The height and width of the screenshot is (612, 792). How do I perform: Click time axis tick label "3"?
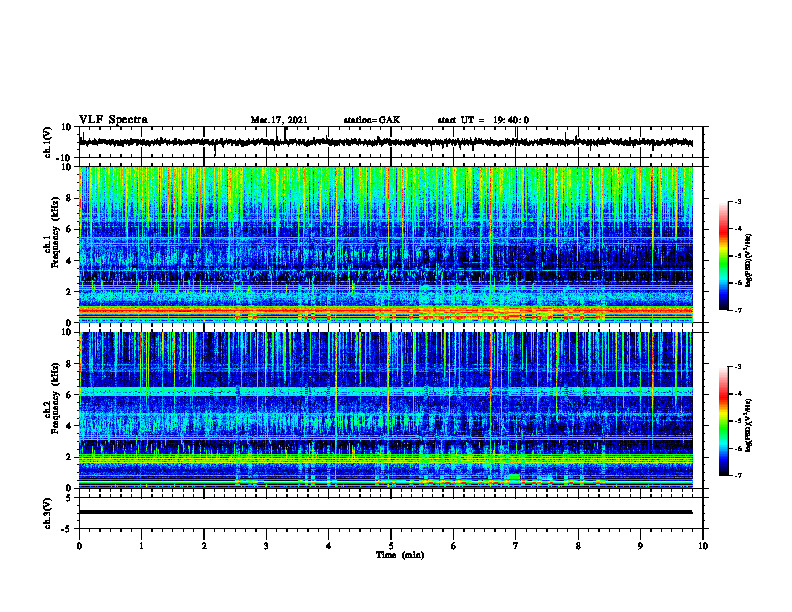[266, 546]
